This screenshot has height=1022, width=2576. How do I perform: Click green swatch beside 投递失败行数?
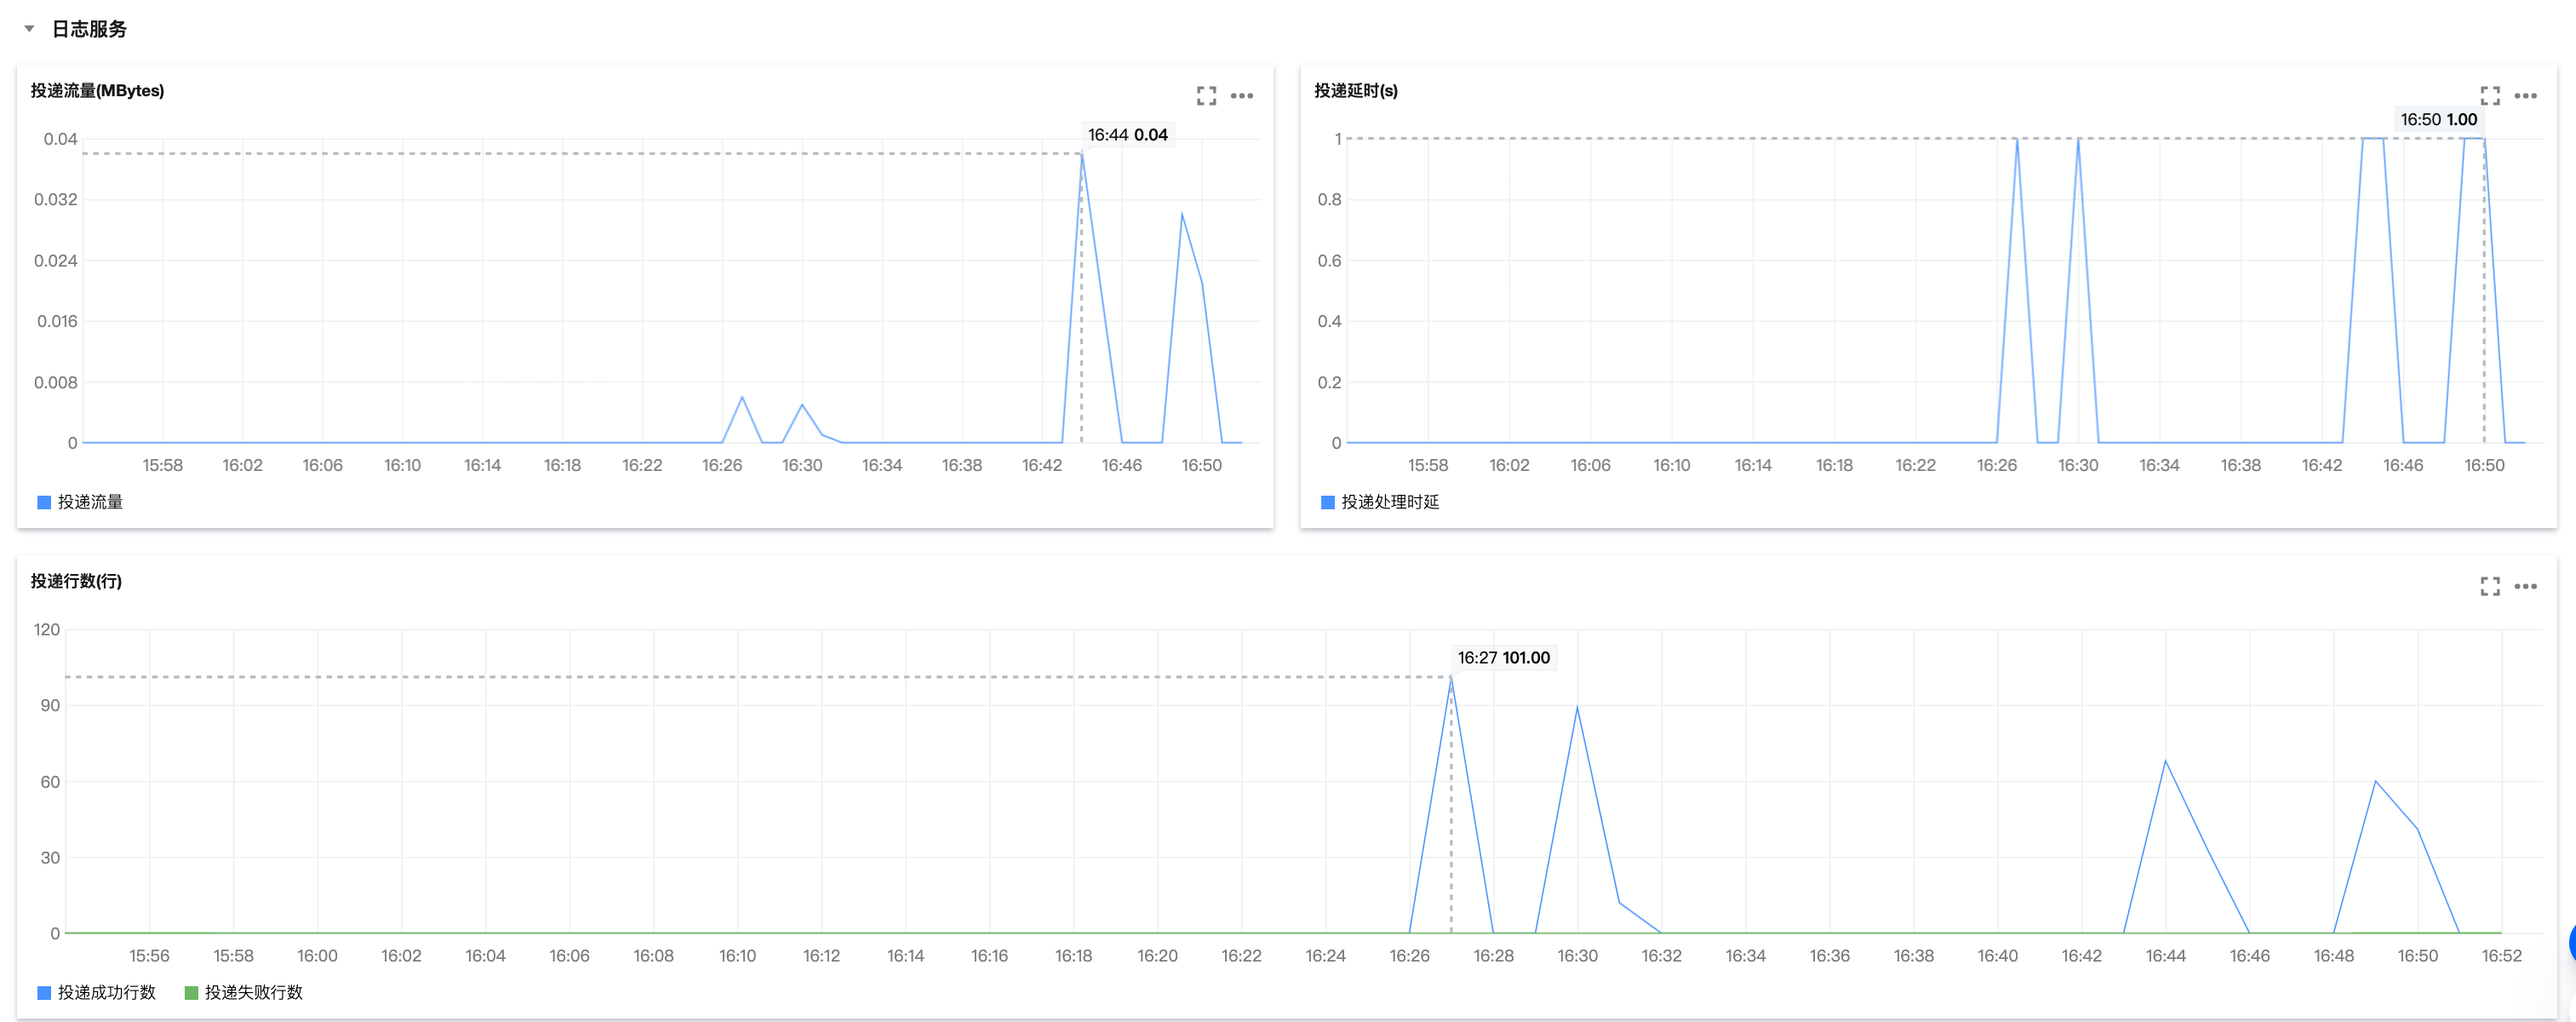point(191,992)
